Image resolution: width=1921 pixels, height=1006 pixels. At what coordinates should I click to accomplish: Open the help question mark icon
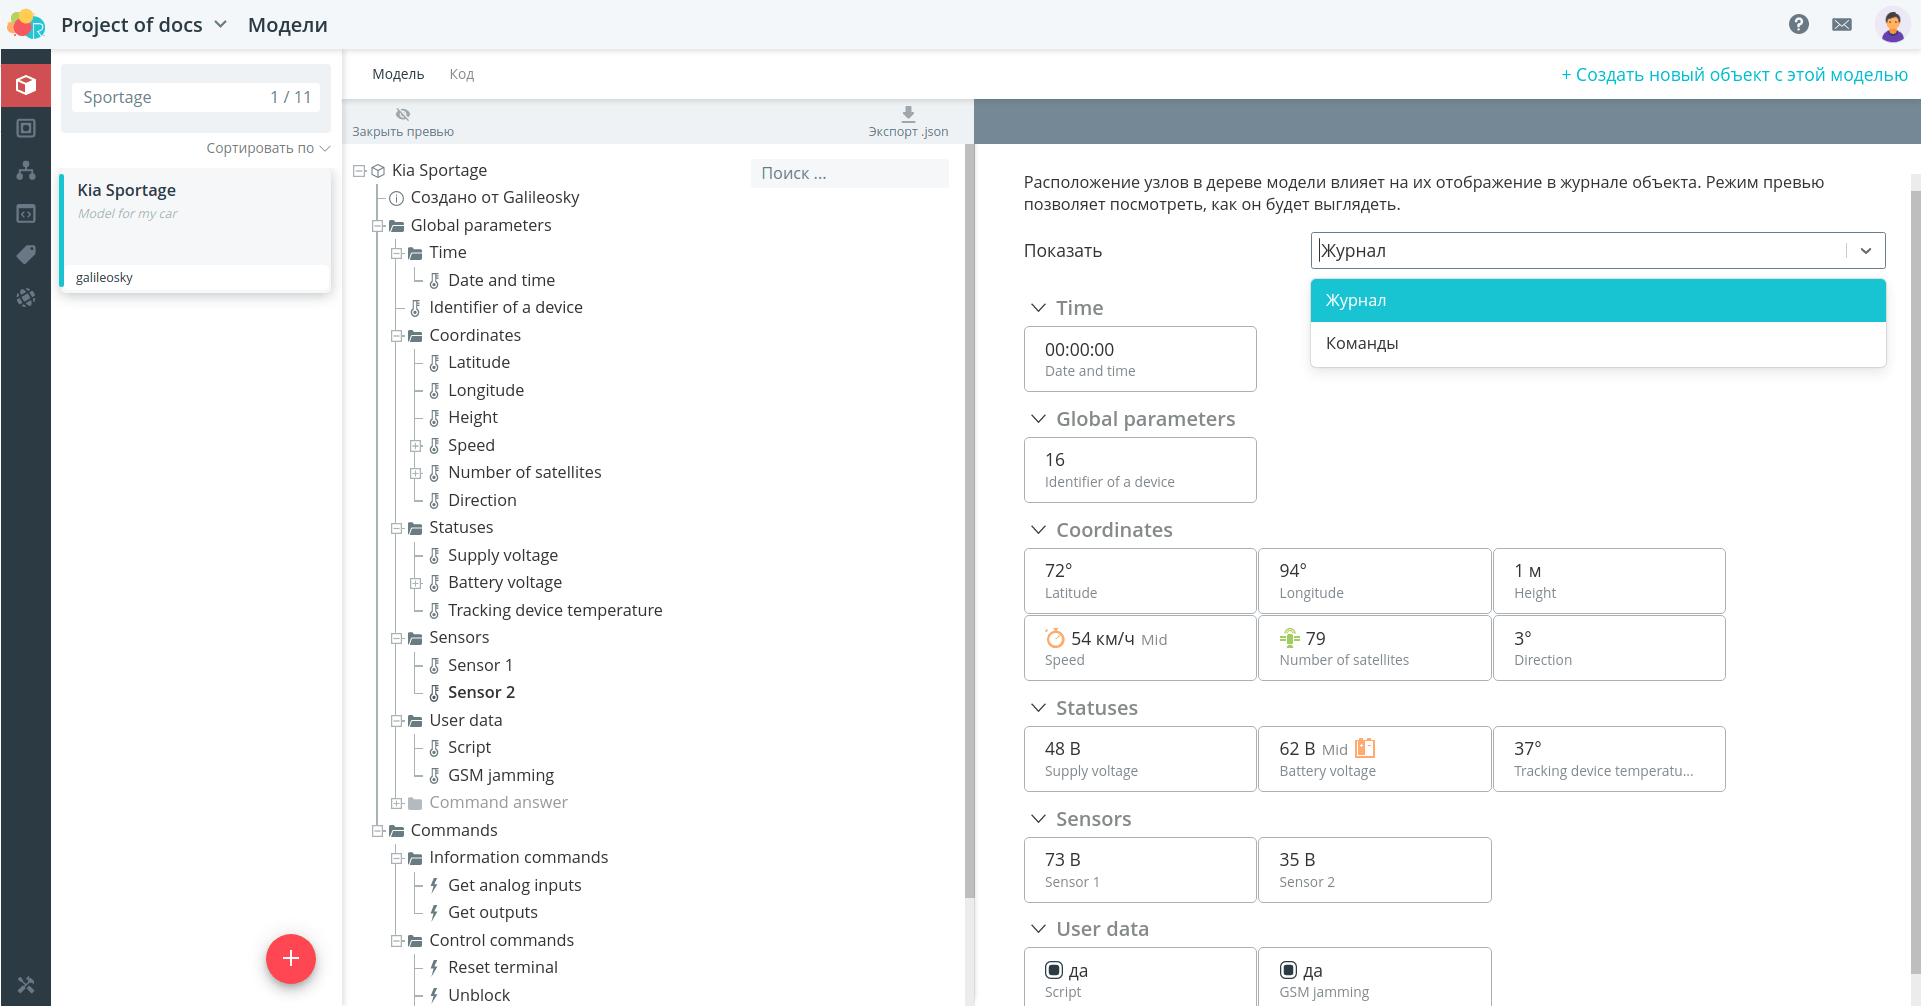click(1798, 24)
